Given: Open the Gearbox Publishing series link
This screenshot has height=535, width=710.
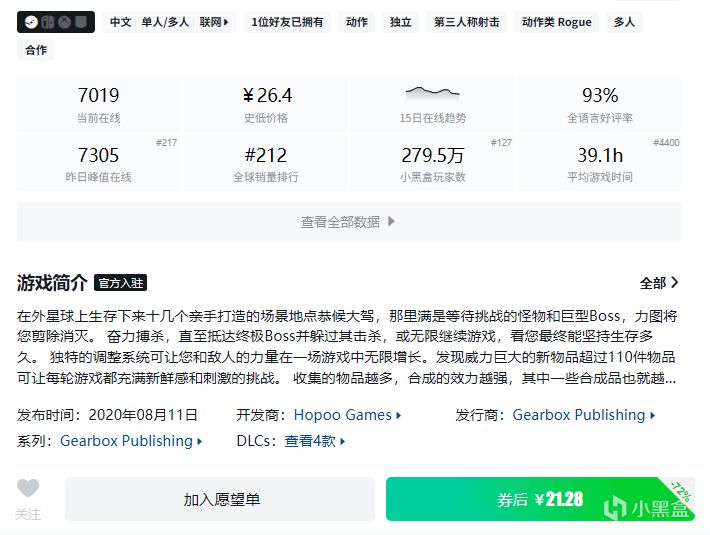Looking at the screenshot, I should click(x=131, y=441).
